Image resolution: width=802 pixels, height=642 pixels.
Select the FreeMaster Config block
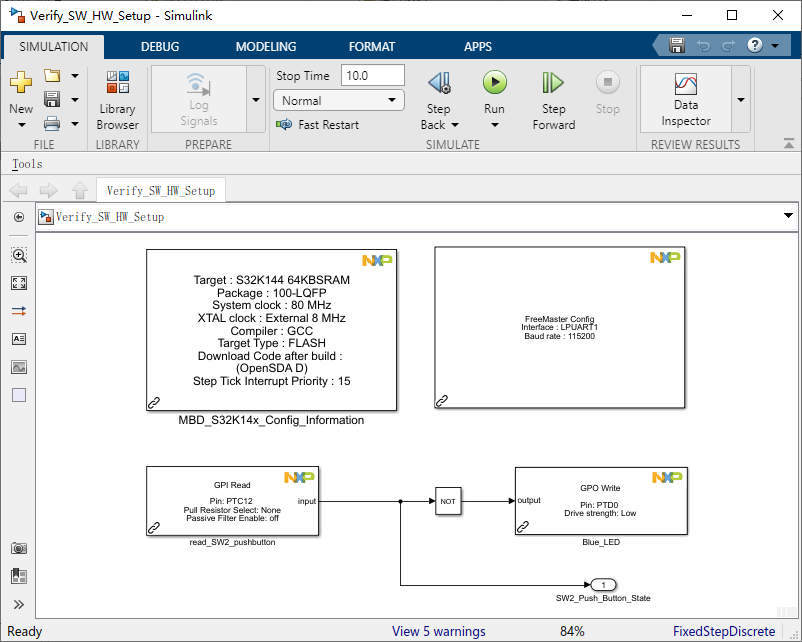[560, 327]
